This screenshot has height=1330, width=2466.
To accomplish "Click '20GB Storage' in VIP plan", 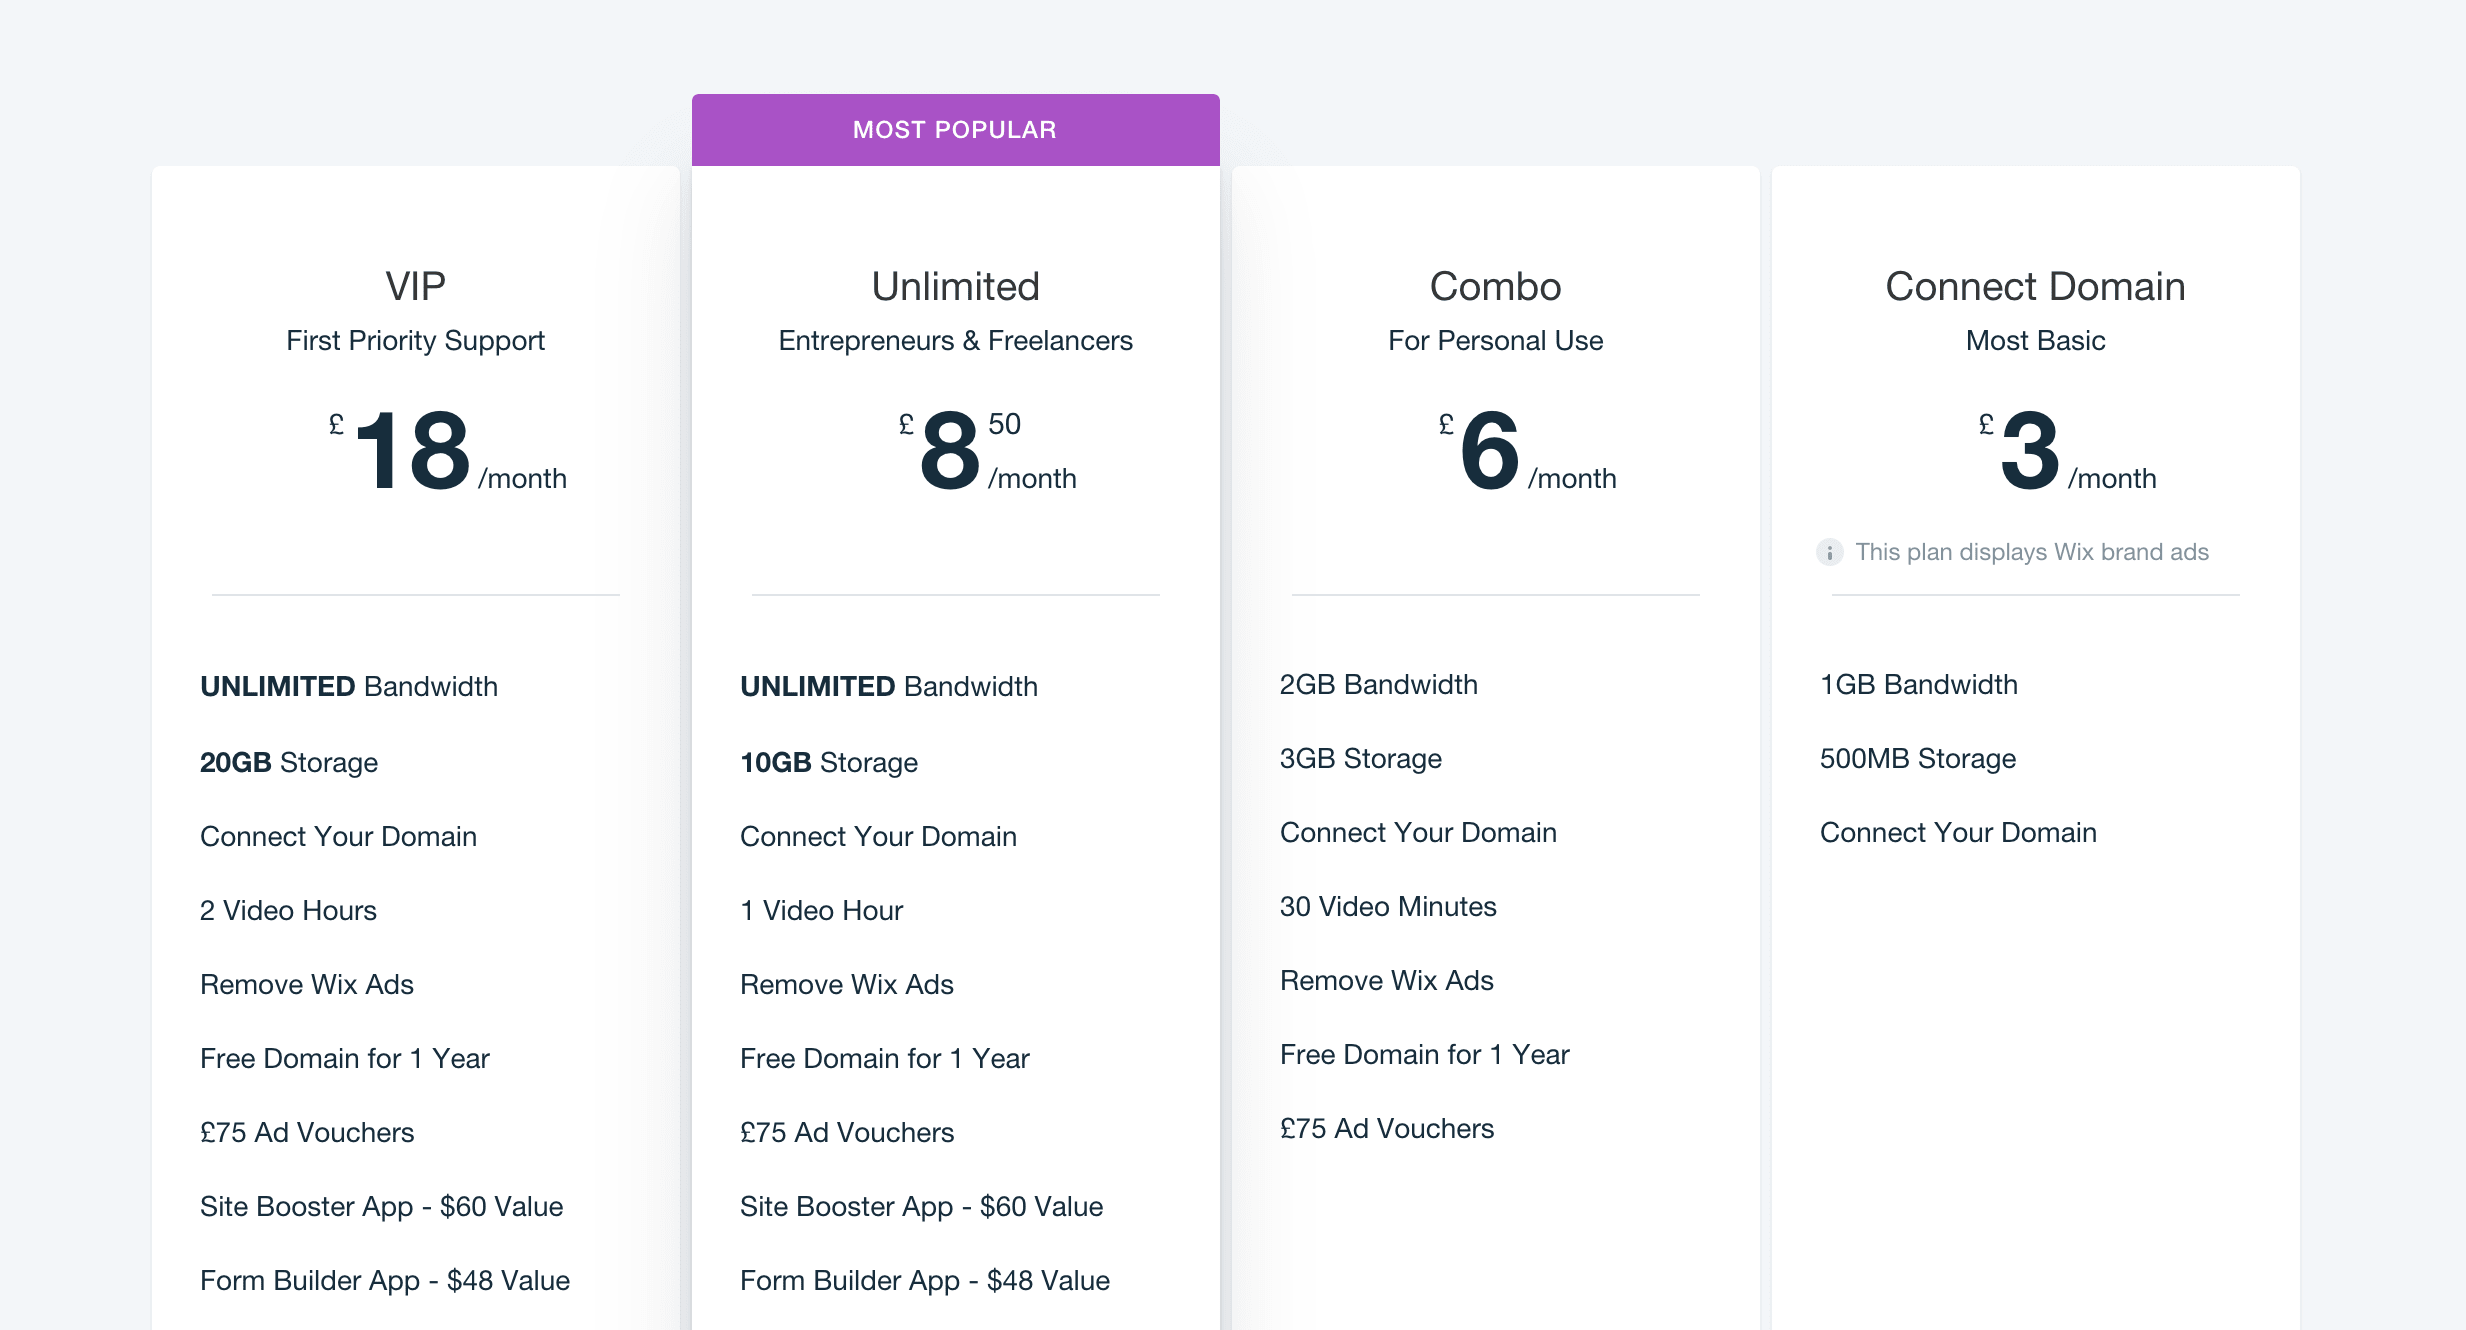I will 289,762.
